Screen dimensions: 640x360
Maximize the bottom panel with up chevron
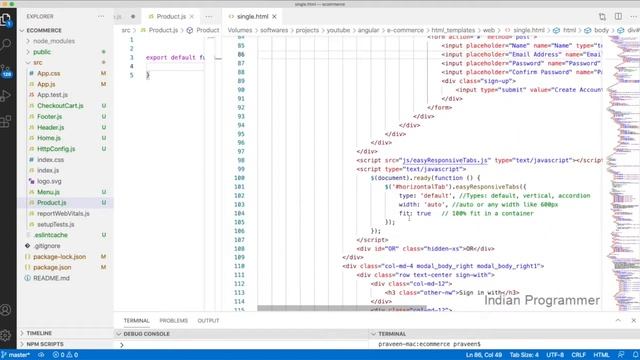click(618, 320)
